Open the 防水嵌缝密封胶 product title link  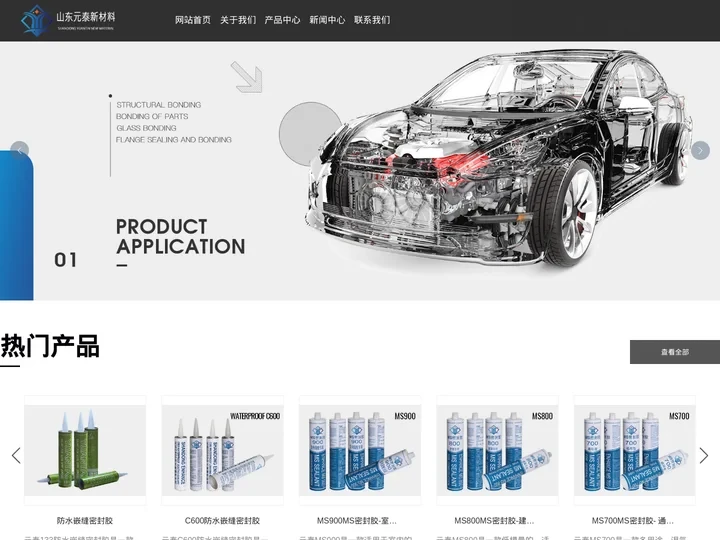point(85,521)
